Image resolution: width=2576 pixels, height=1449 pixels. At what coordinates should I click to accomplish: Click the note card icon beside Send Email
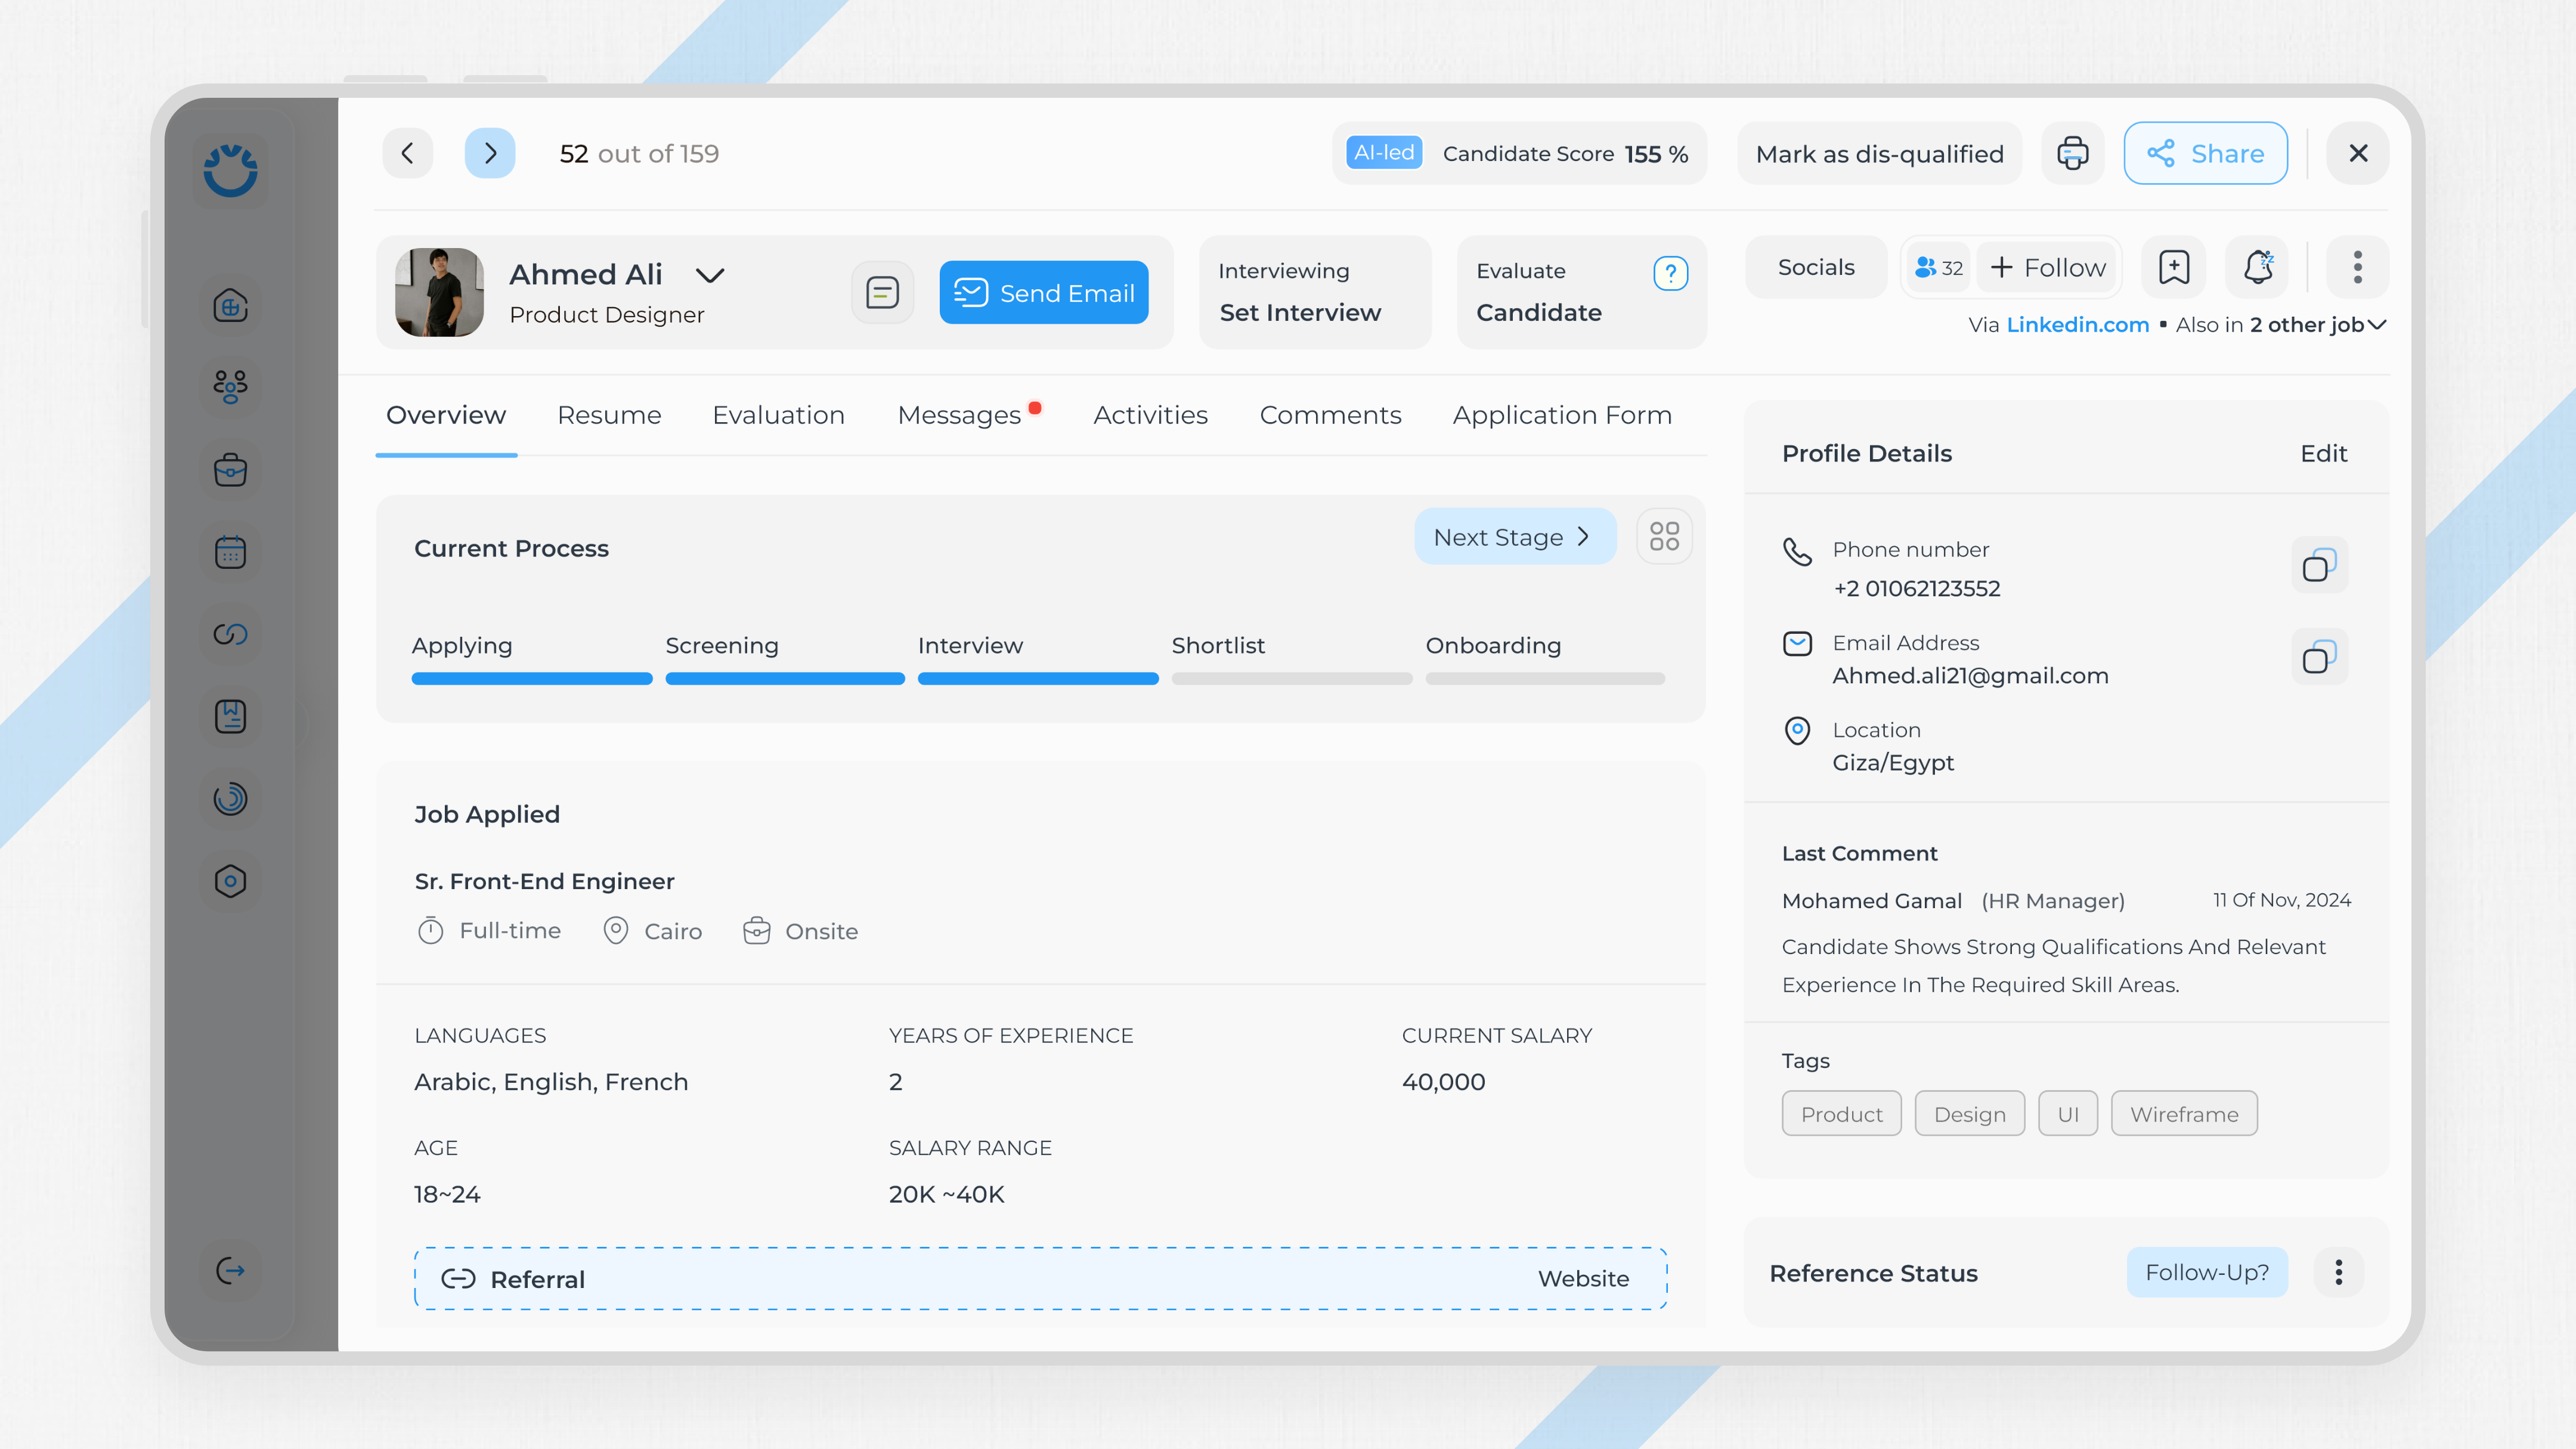(882, 292)
